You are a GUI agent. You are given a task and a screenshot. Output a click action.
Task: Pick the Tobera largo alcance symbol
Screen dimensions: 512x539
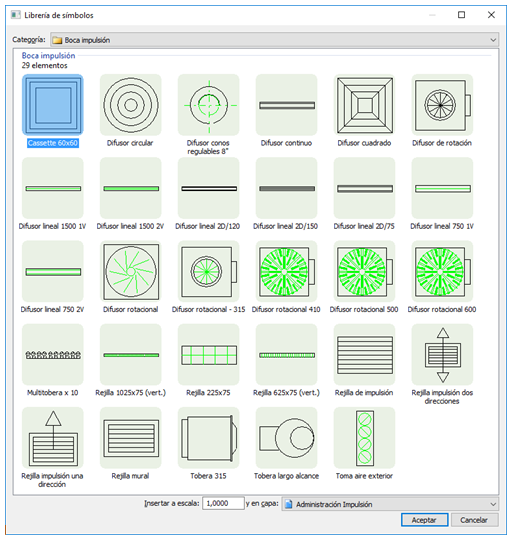(286, 438)
